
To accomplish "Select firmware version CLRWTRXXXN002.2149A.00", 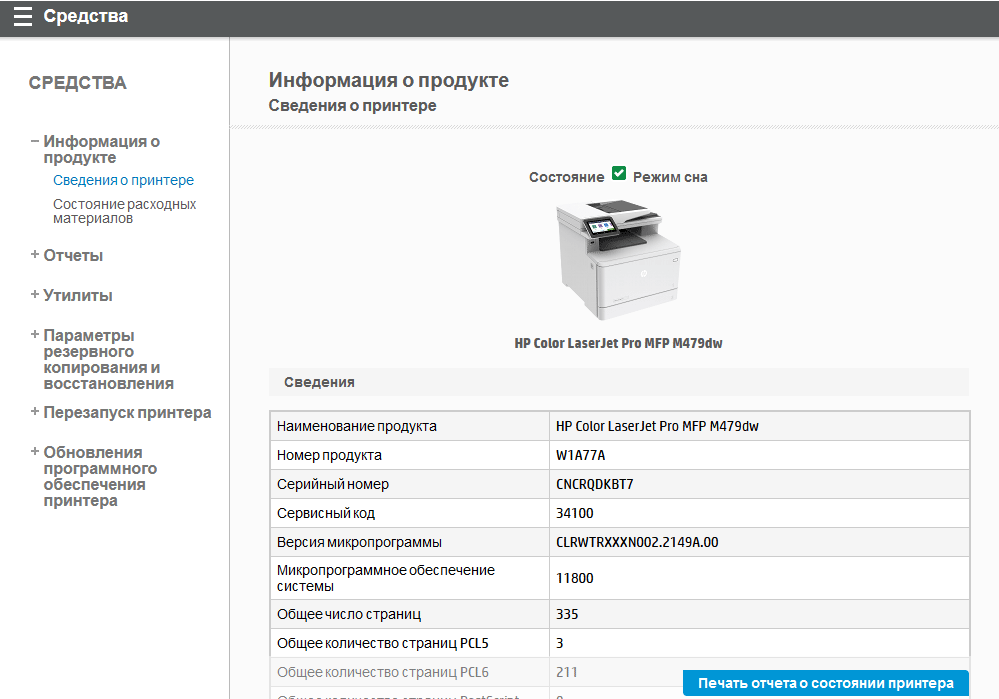I will pos(637,542).
